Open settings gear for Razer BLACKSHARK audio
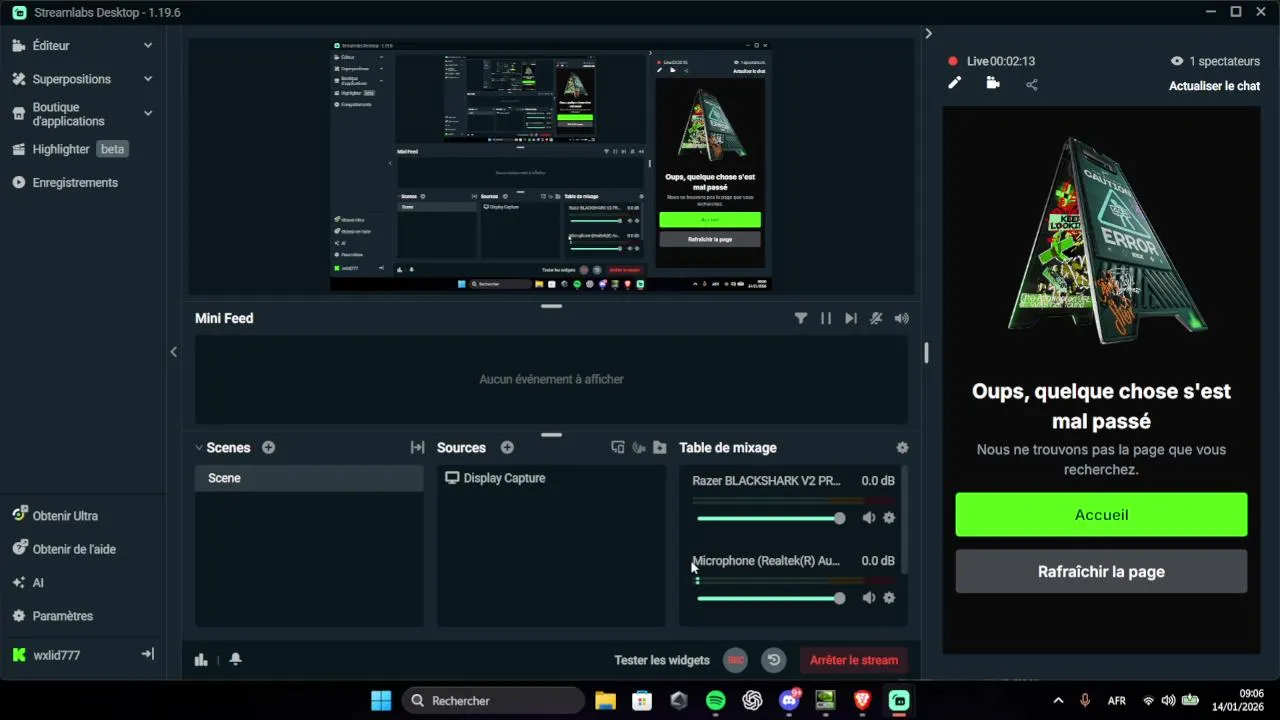The image size is (1280, 720). point(889,518)
